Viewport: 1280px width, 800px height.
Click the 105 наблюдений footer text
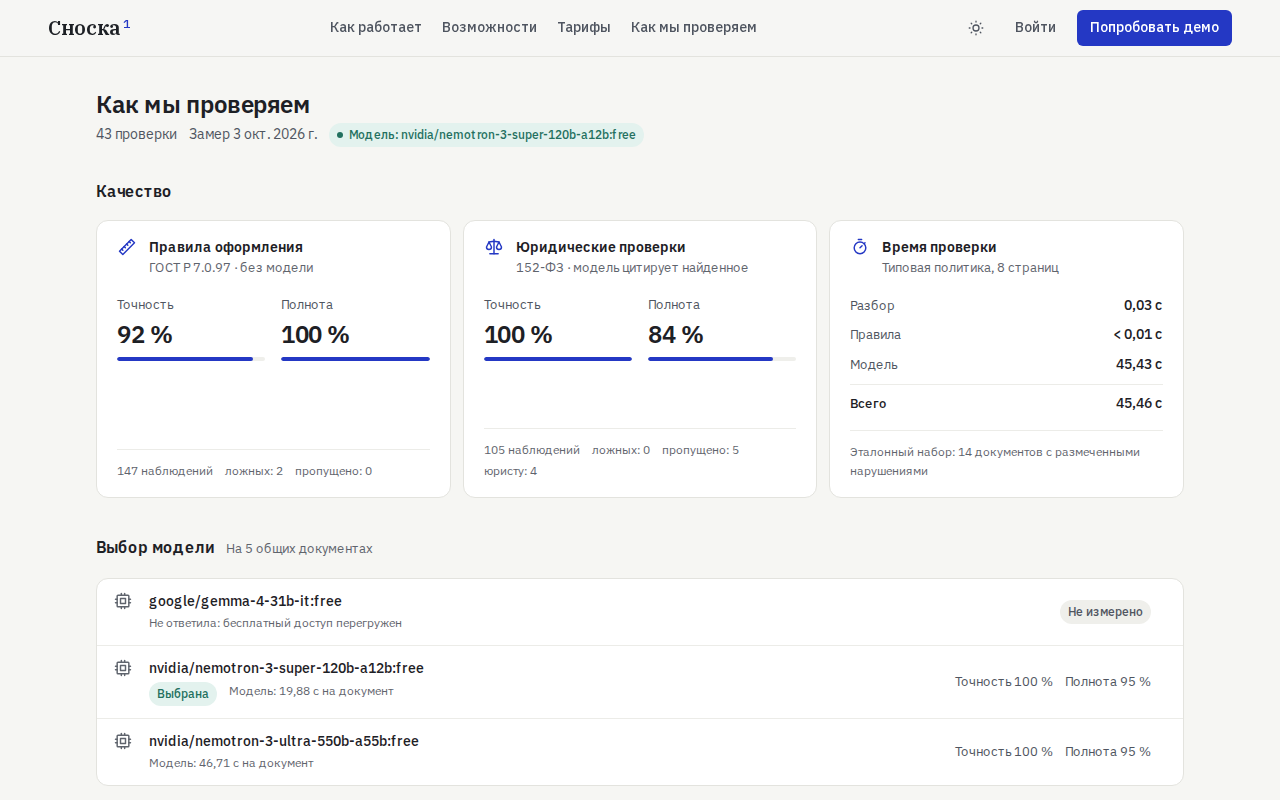tap(532, 450)
